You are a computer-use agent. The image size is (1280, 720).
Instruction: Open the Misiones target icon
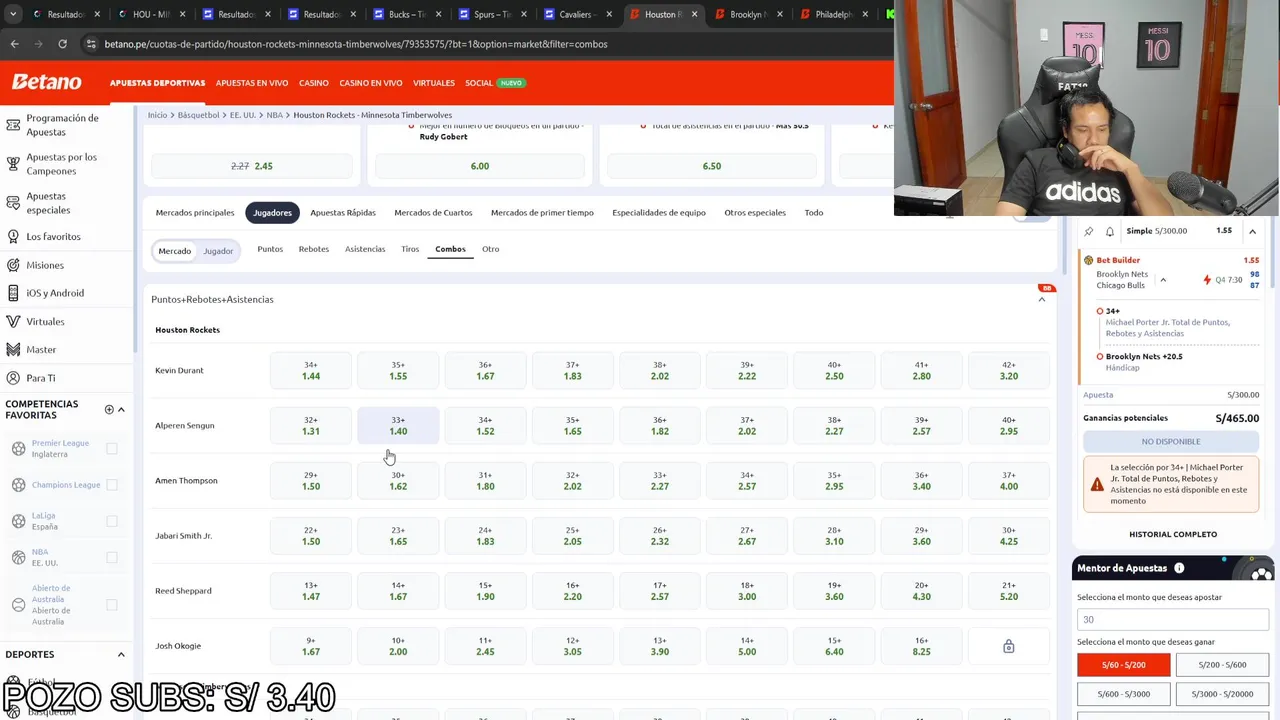tap(13, 265)
